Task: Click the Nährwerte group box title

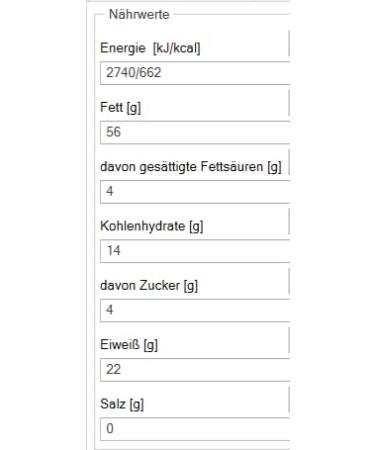Action: pyautogui.click(x=139, y=14)
